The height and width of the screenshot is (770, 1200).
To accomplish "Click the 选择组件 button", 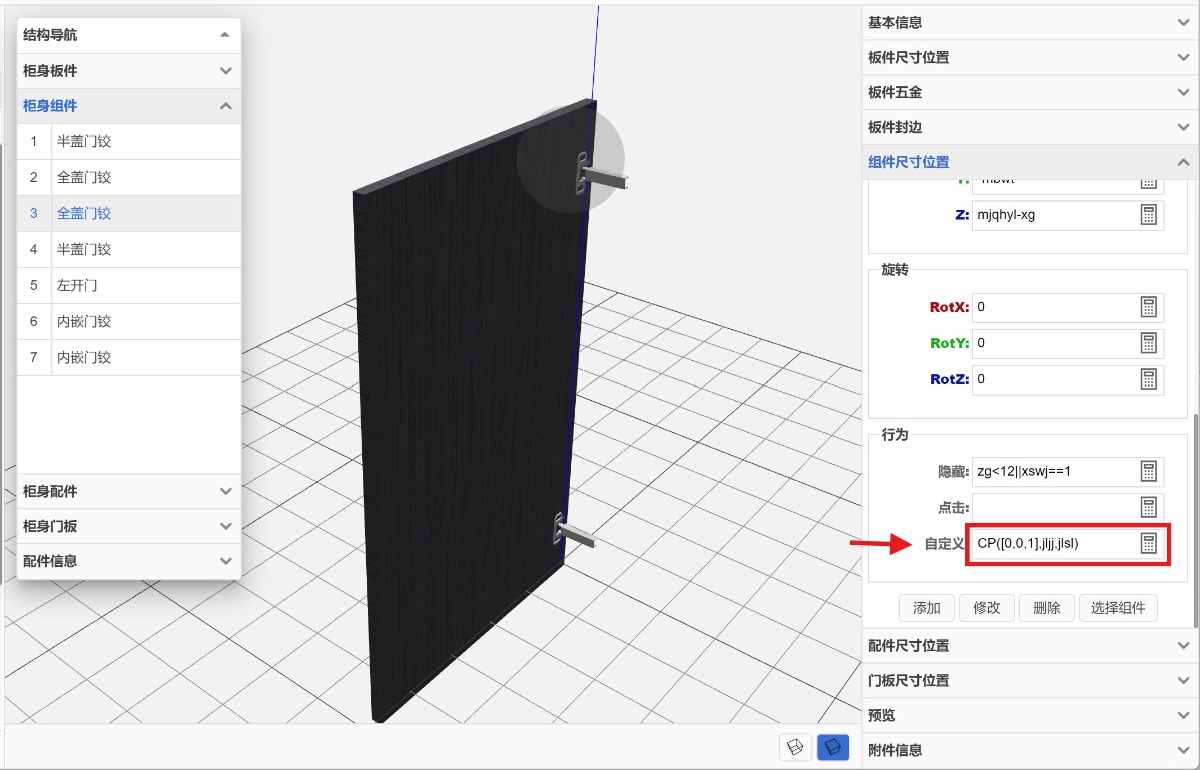I will [1118, 608].
